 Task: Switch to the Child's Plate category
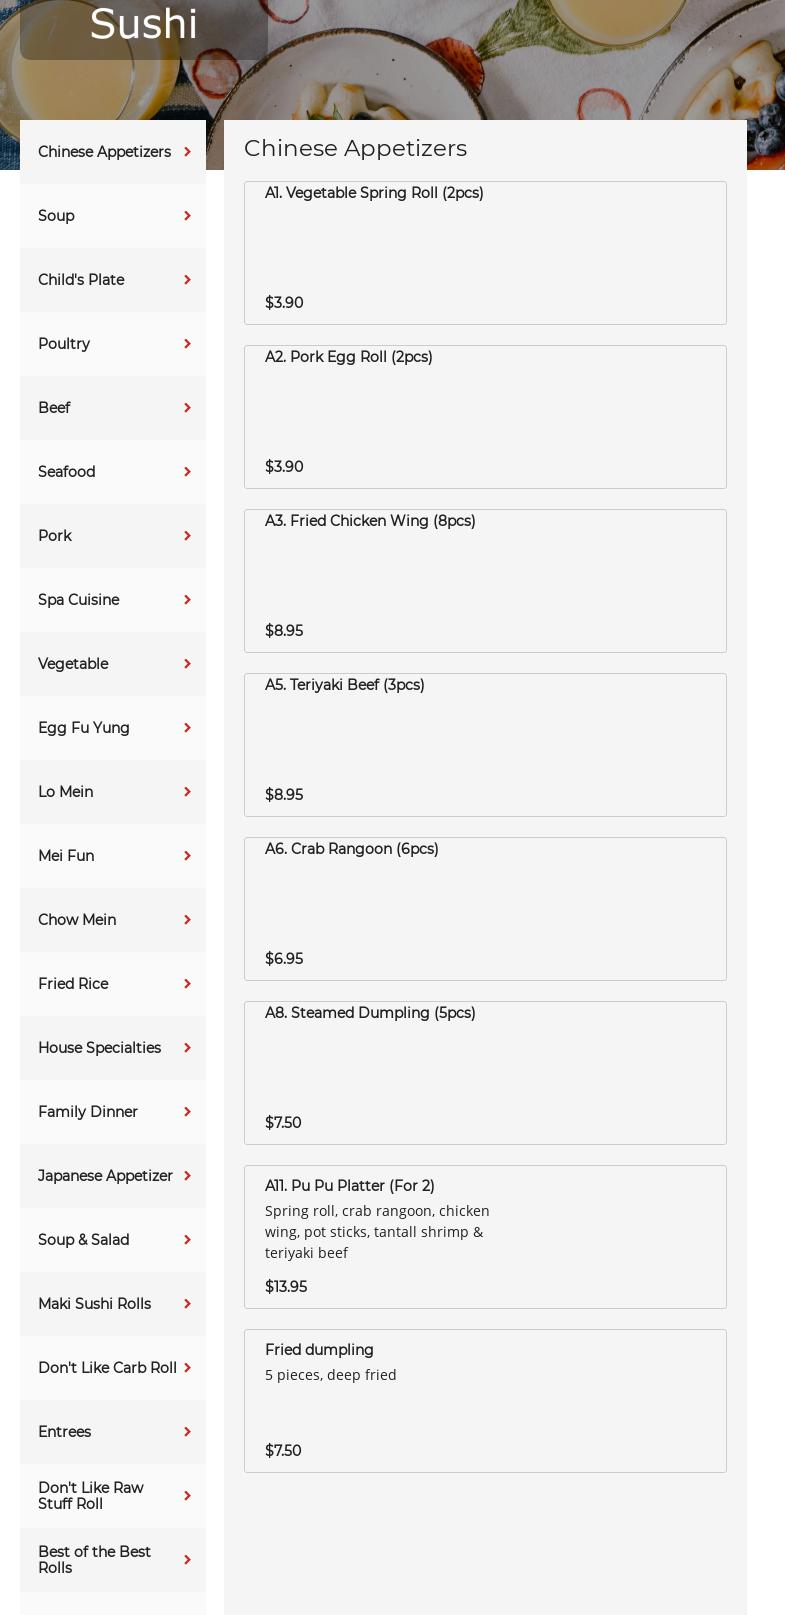coord(82,280)
